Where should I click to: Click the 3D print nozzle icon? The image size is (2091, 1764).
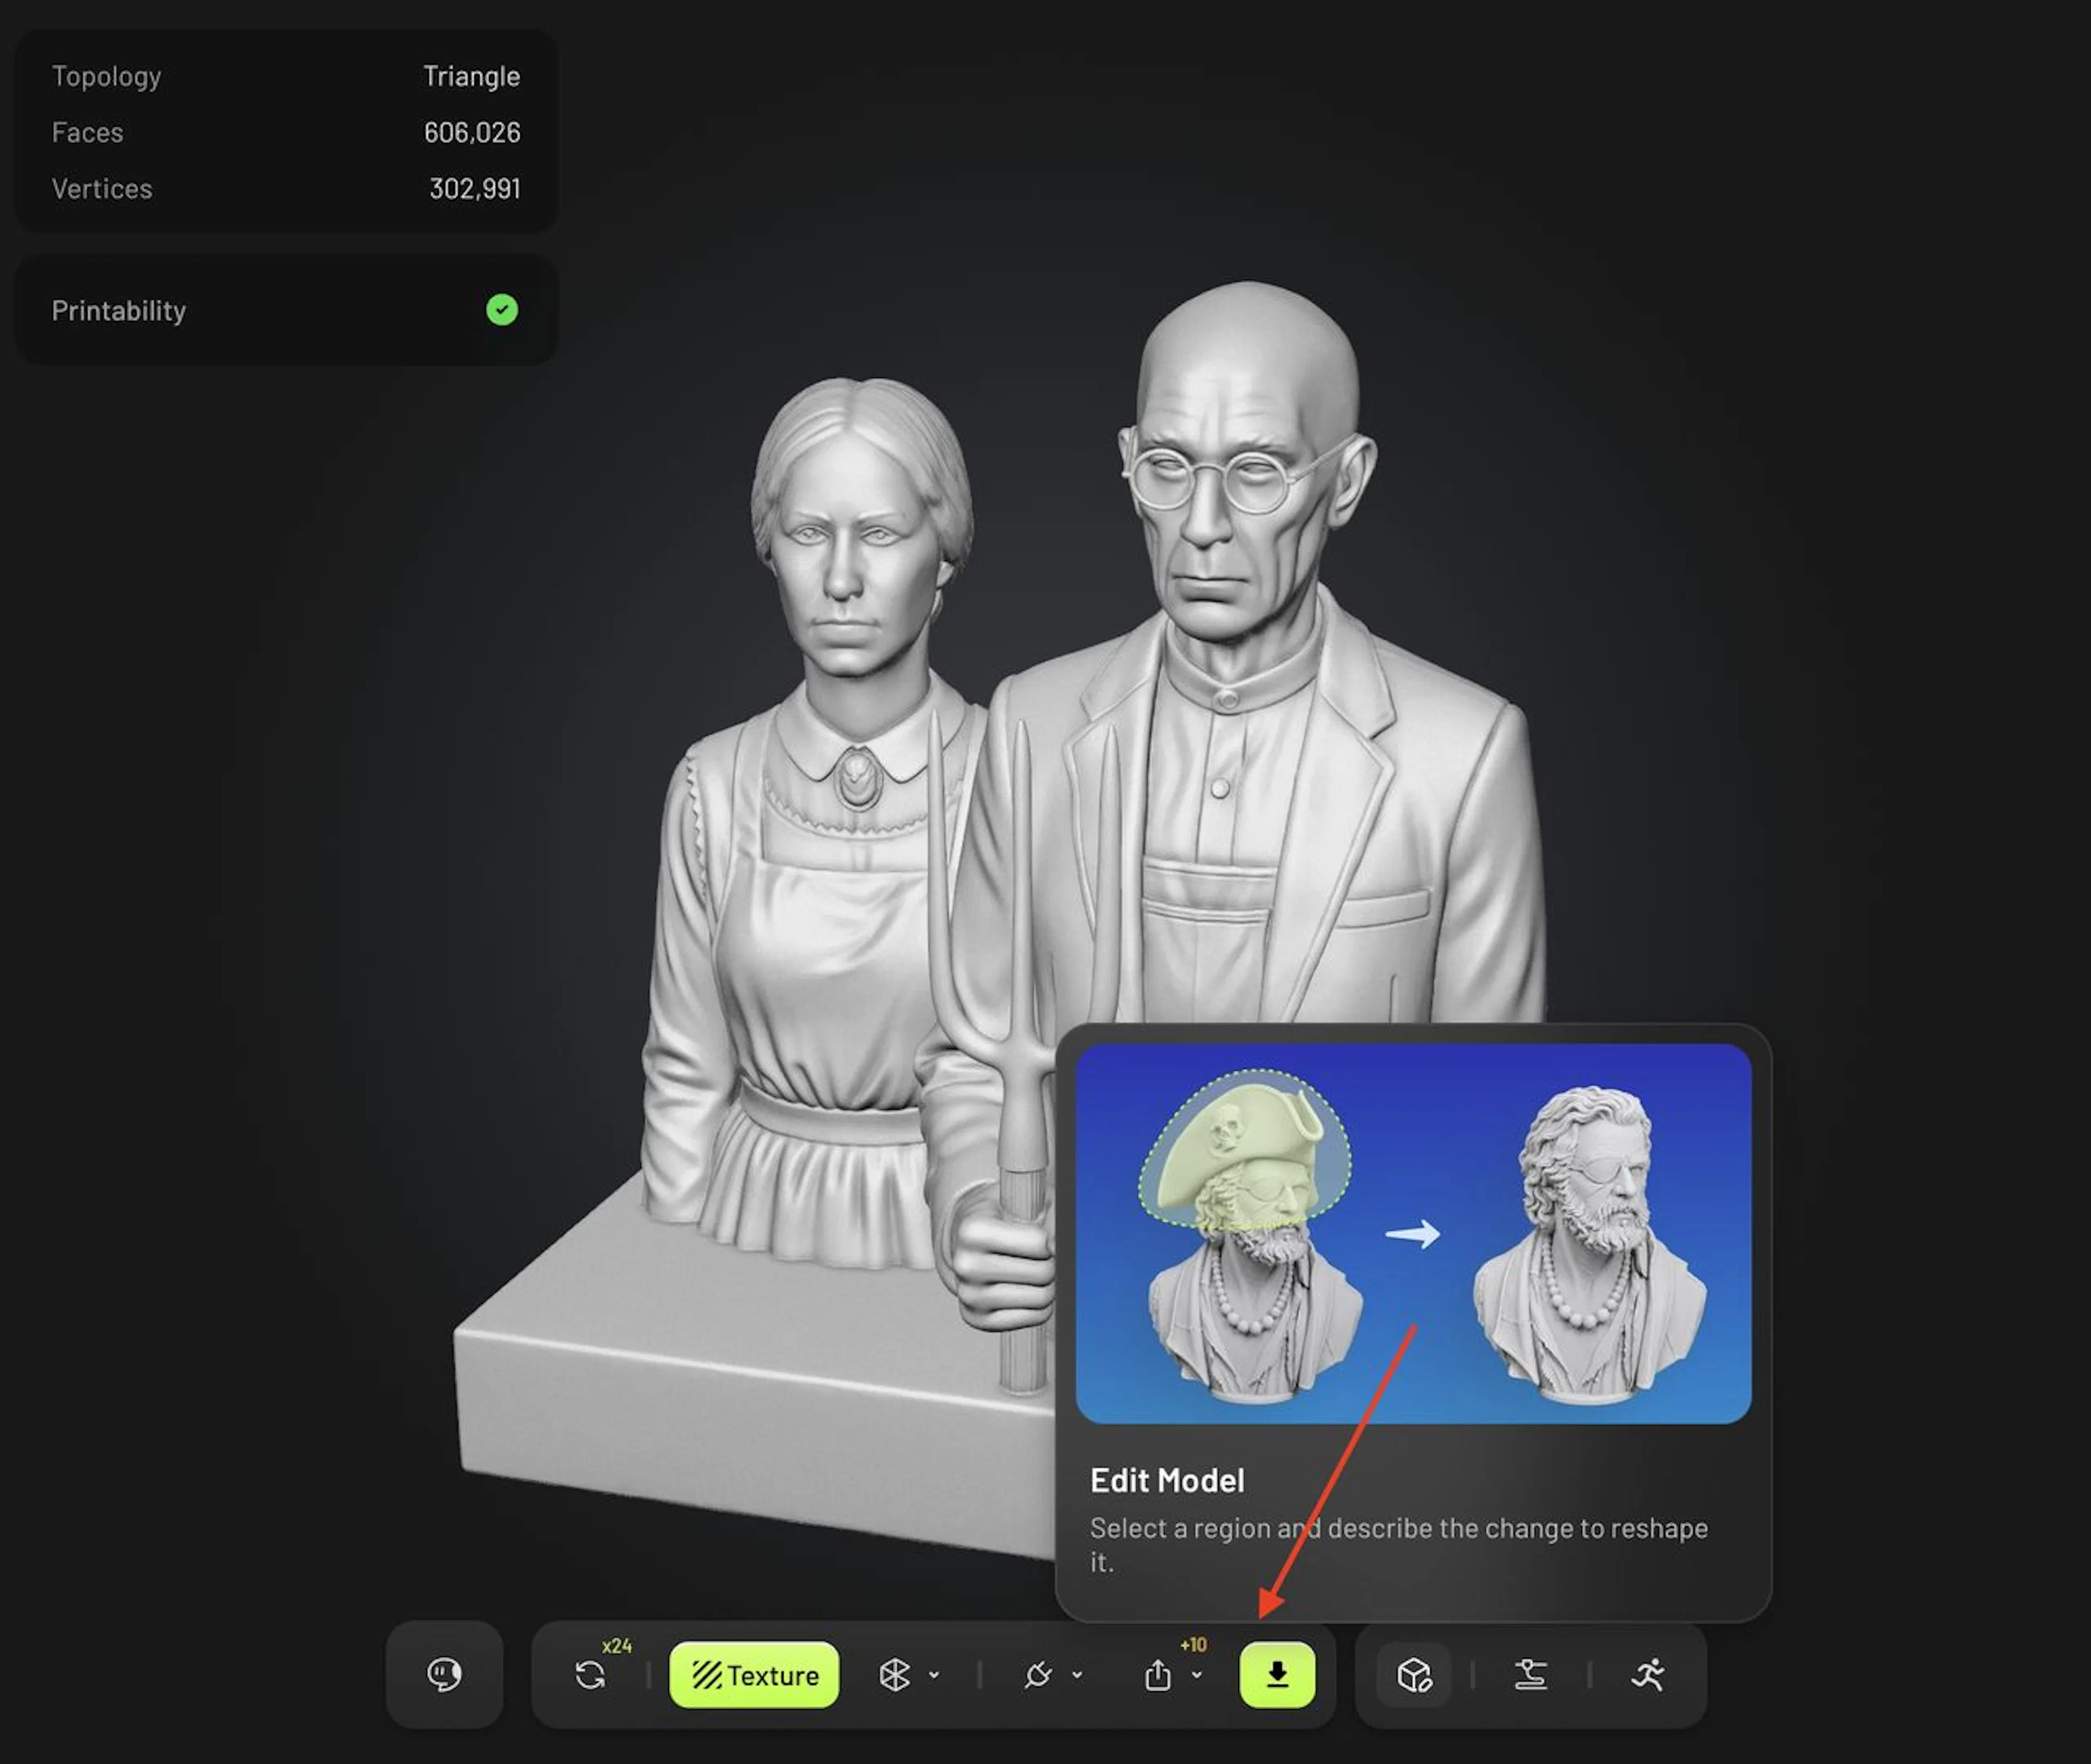click(x=1530, y=1675)
